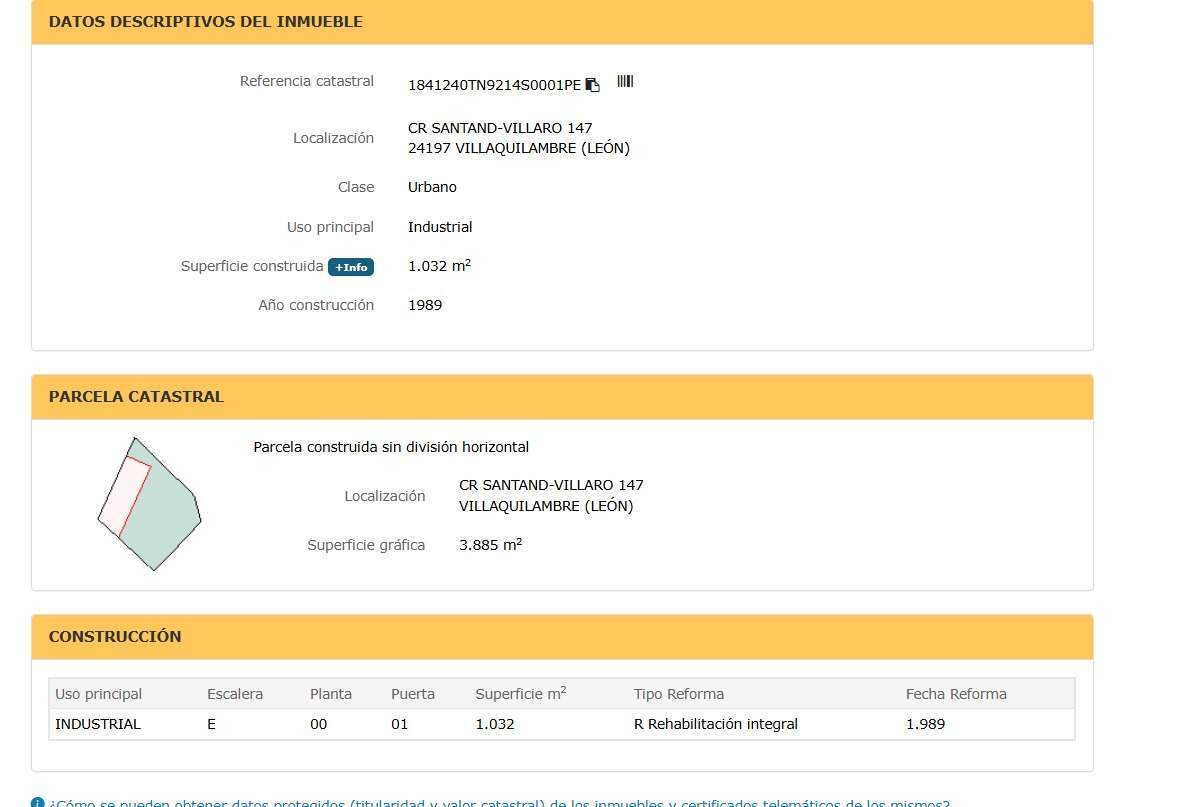Click the Tipo Reforma column header
This screenshot has height=807, width=1188.
tap(679, 694)
